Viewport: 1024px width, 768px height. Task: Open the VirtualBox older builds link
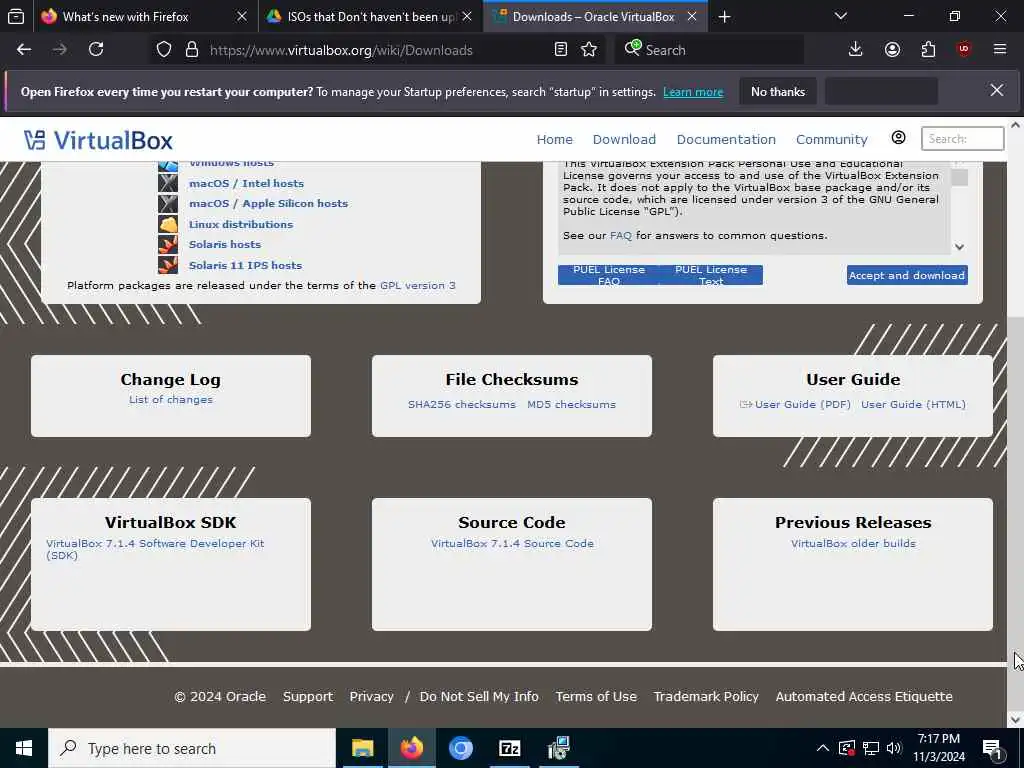[854, 543]
